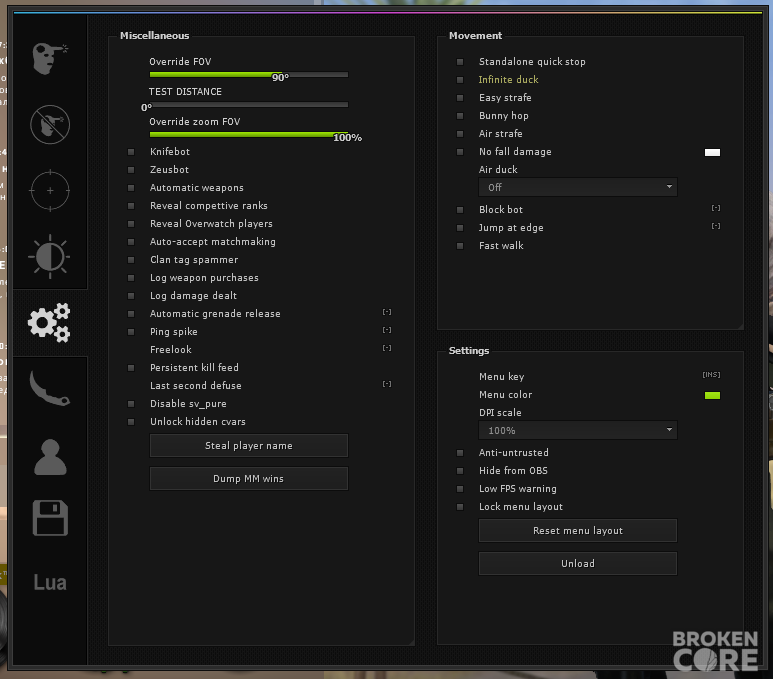
Task: Toggle No fall damage checkbox
Action: 460,152
